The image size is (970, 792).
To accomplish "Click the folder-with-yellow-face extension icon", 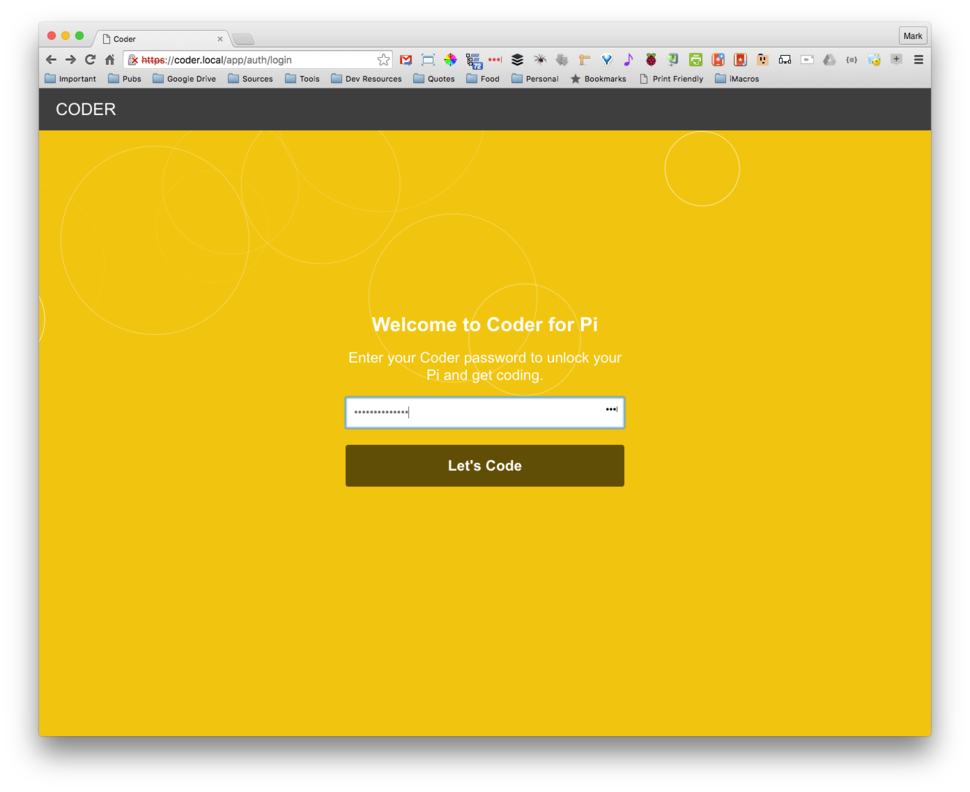I will (x=873, y=60).
